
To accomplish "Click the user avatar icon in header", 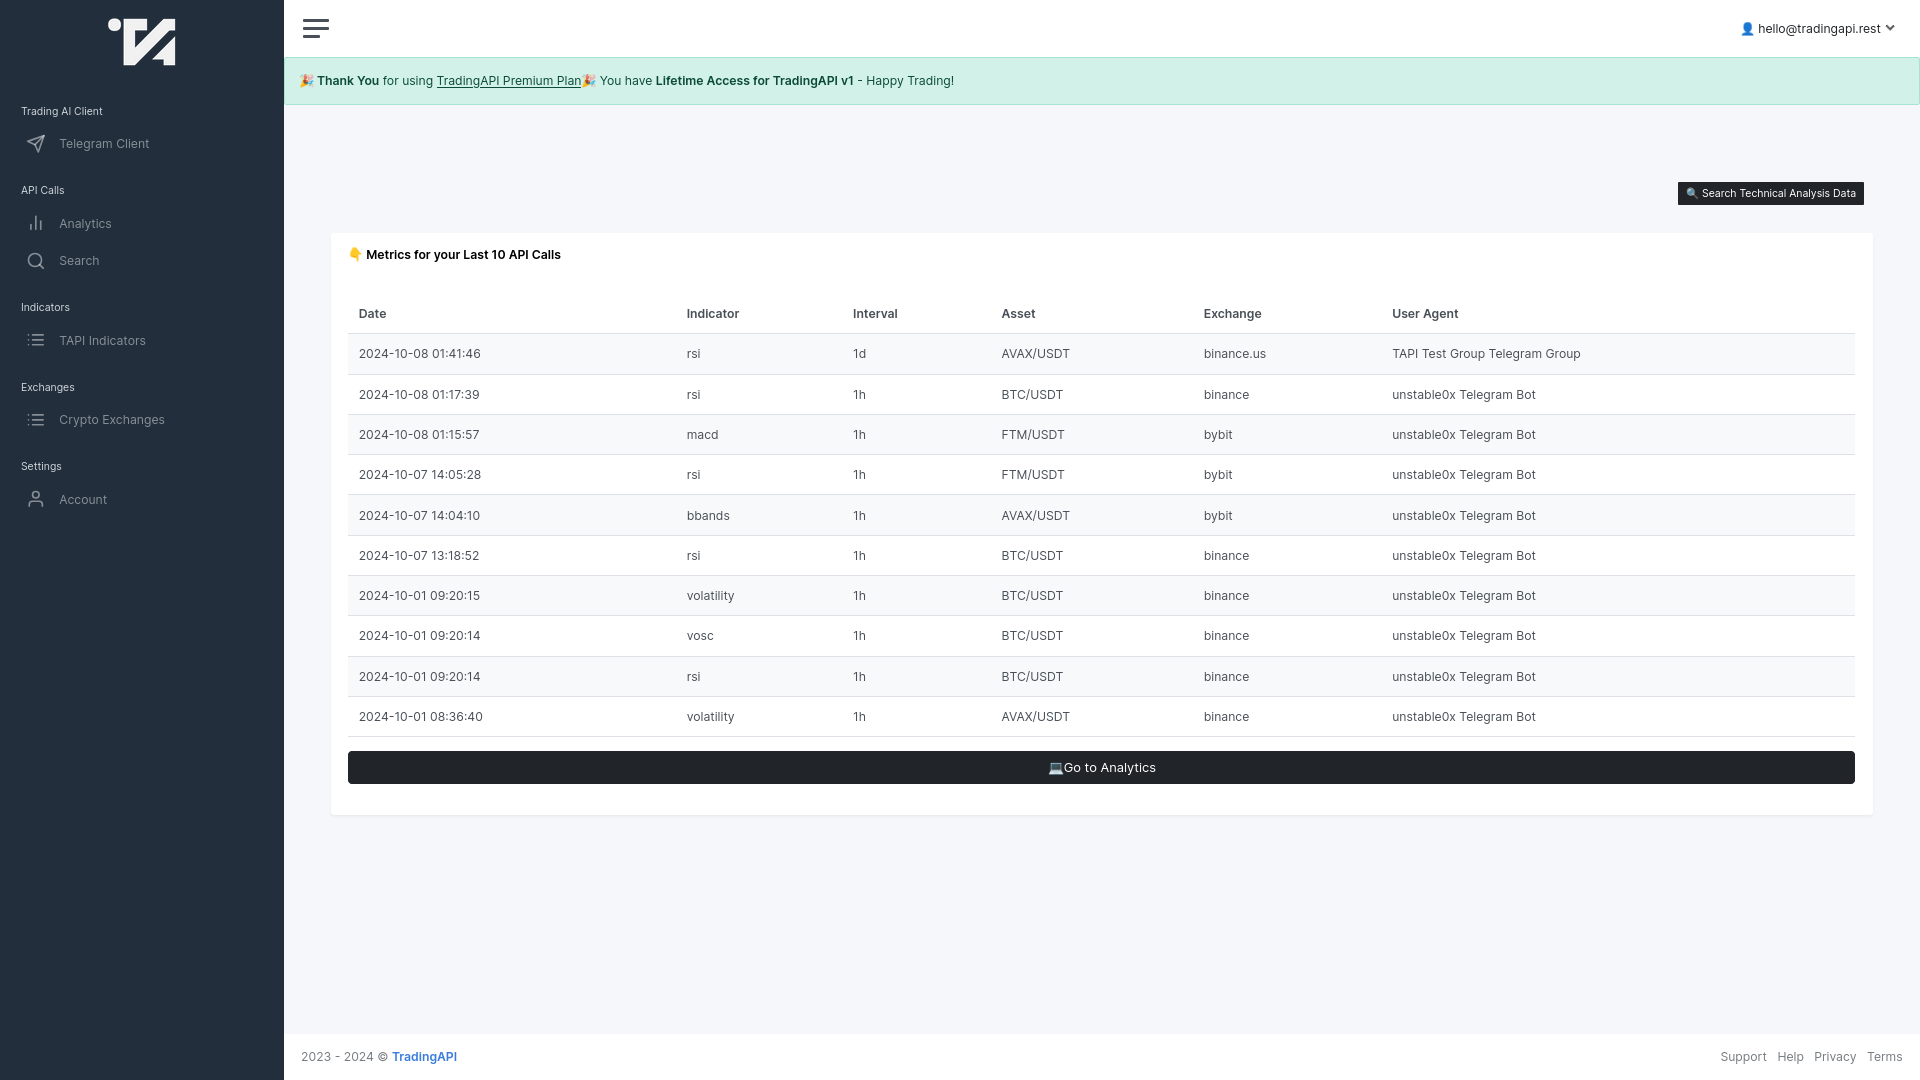I will tap(1747, 29).
